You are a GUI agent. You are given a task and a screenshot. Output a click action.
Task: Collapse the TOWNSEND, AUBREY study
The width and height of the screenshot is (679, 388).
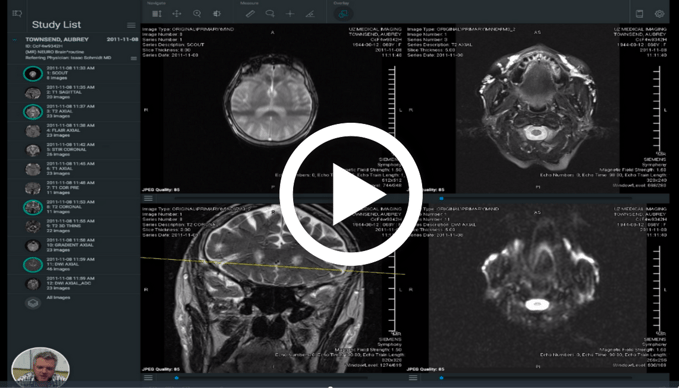point(15,39)
